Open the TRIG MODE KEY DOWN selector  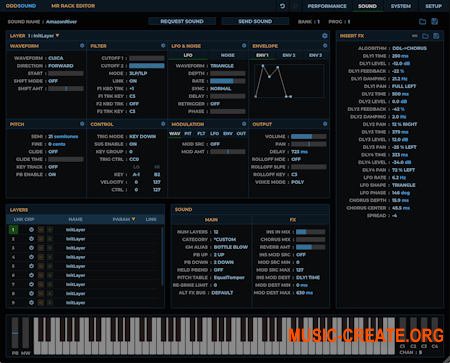(x=143, y=136)
